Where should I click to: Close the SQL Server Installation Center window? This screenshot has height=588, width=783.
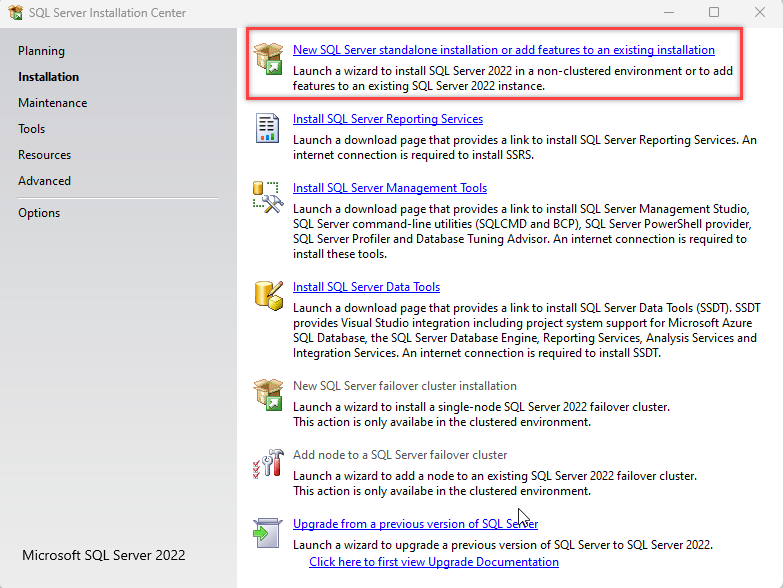click(760, 12)
